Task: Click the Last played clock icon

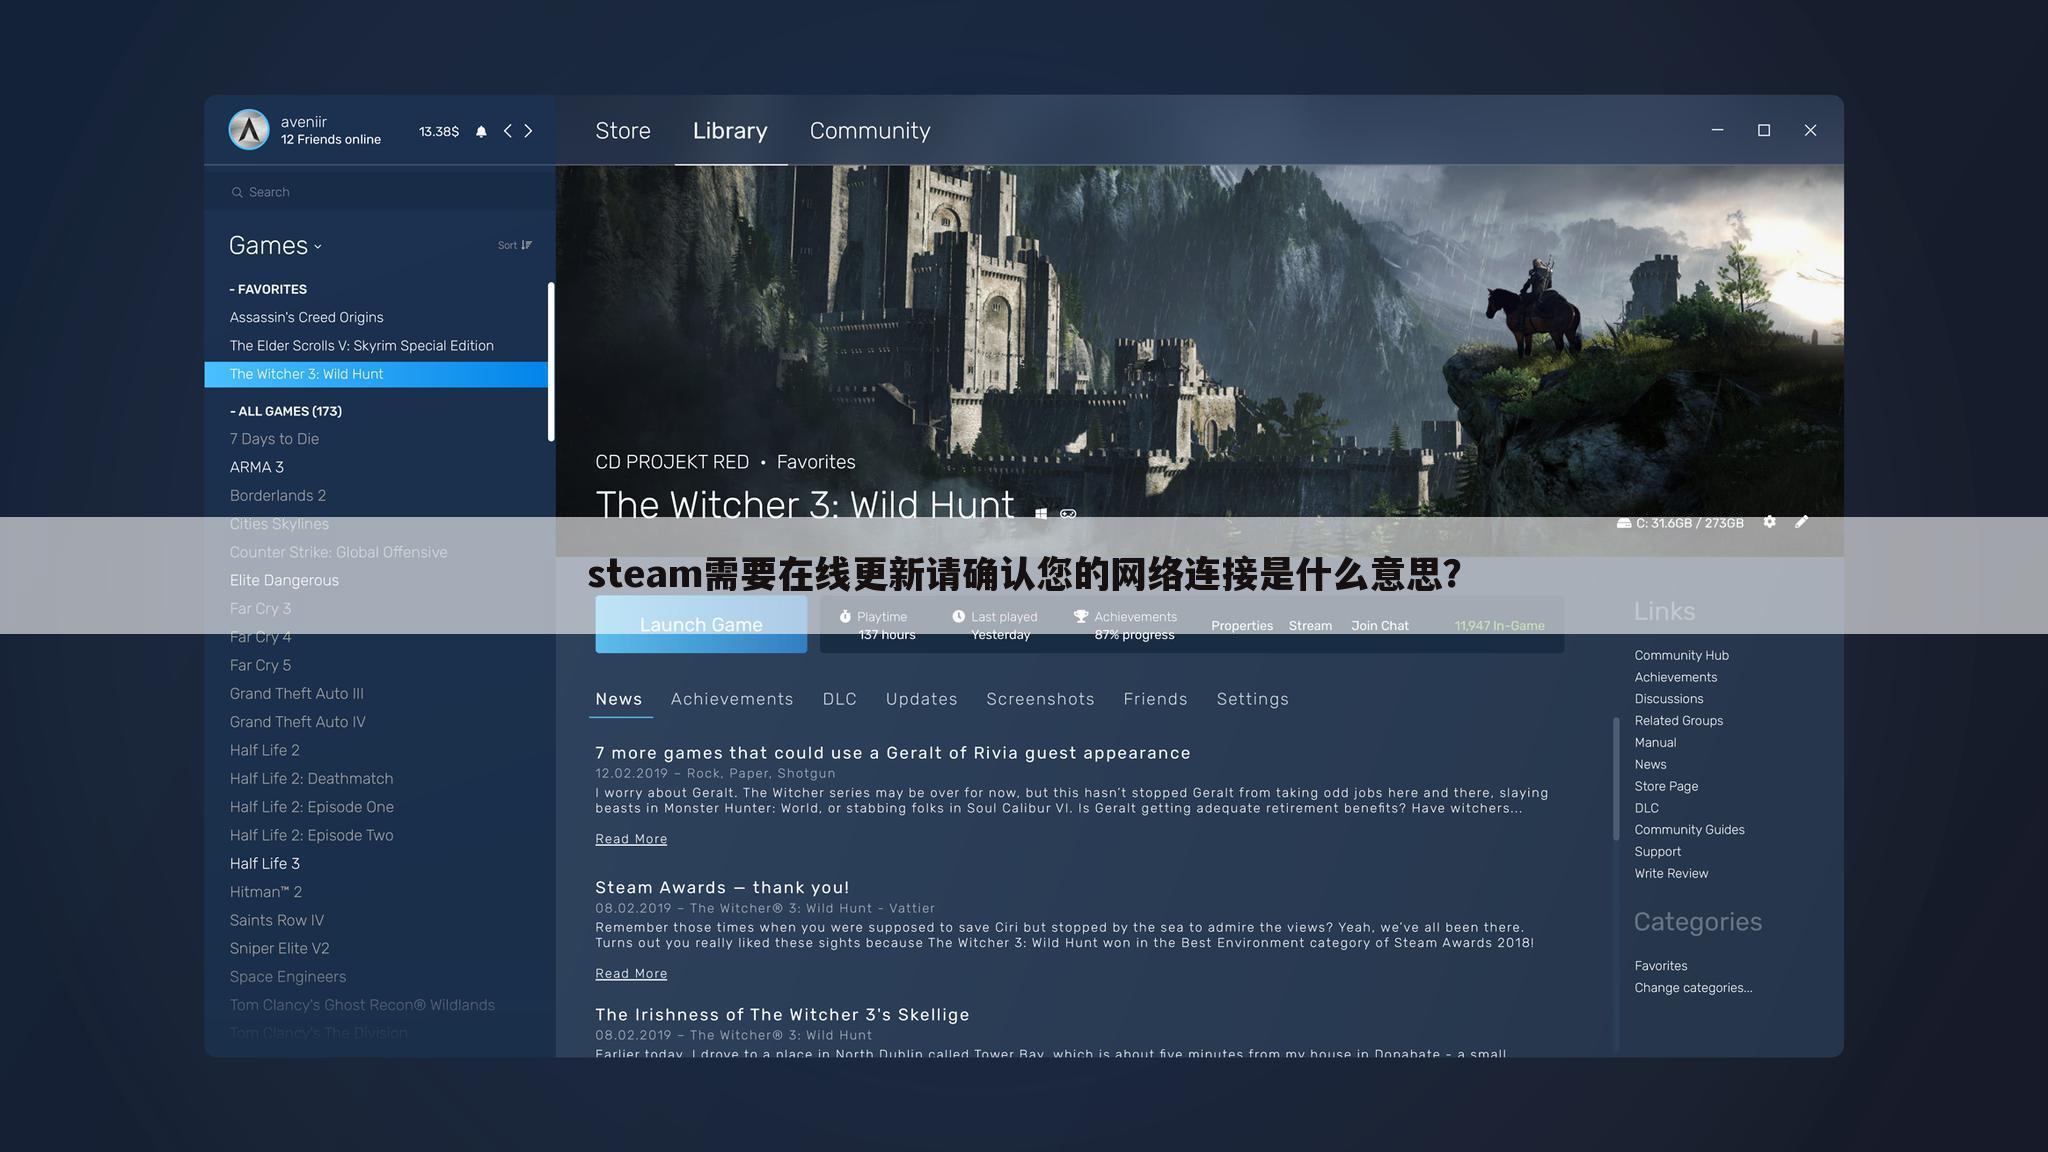Action: pyautogui.click(x=959, y=616)
